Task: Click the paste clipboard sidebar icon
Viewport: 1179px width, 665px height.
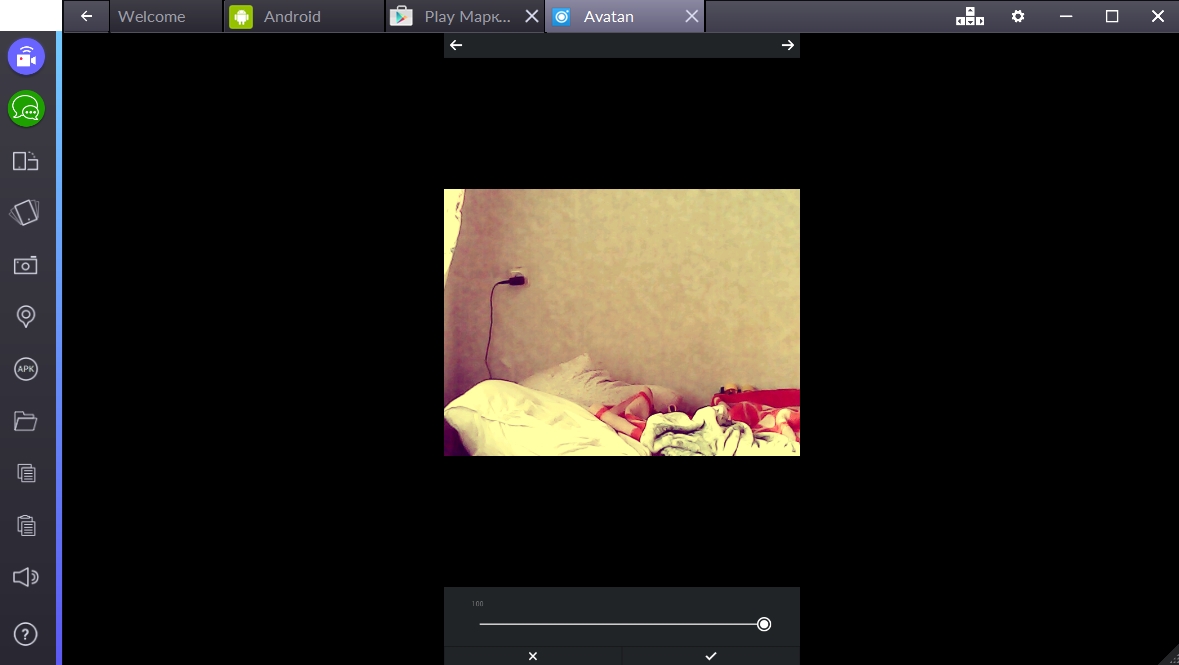Action: point(26,525)
